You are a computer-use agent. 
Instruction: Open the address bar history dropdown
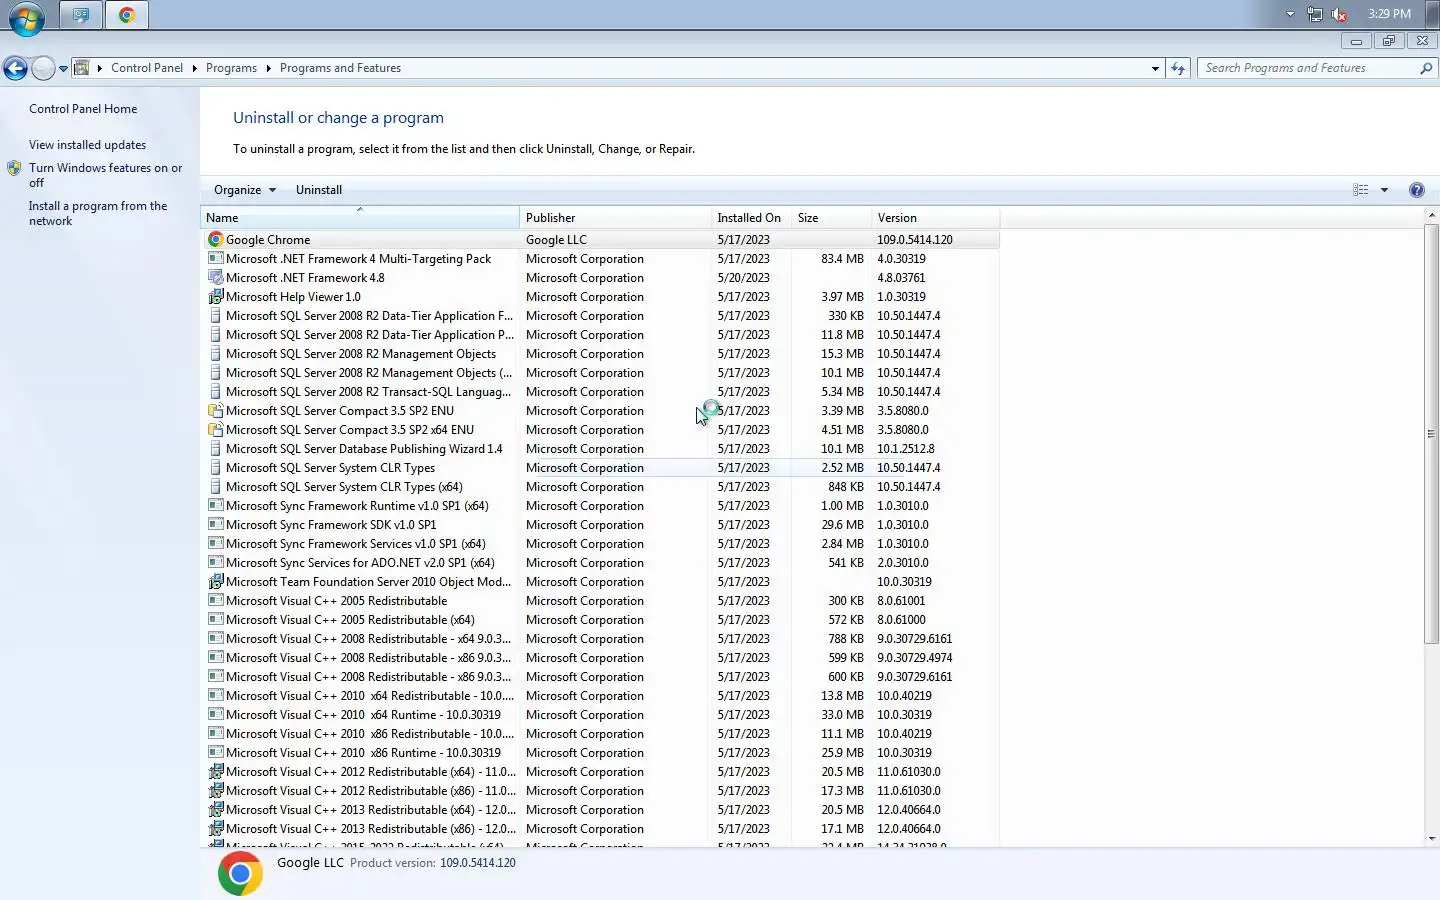1155,68
